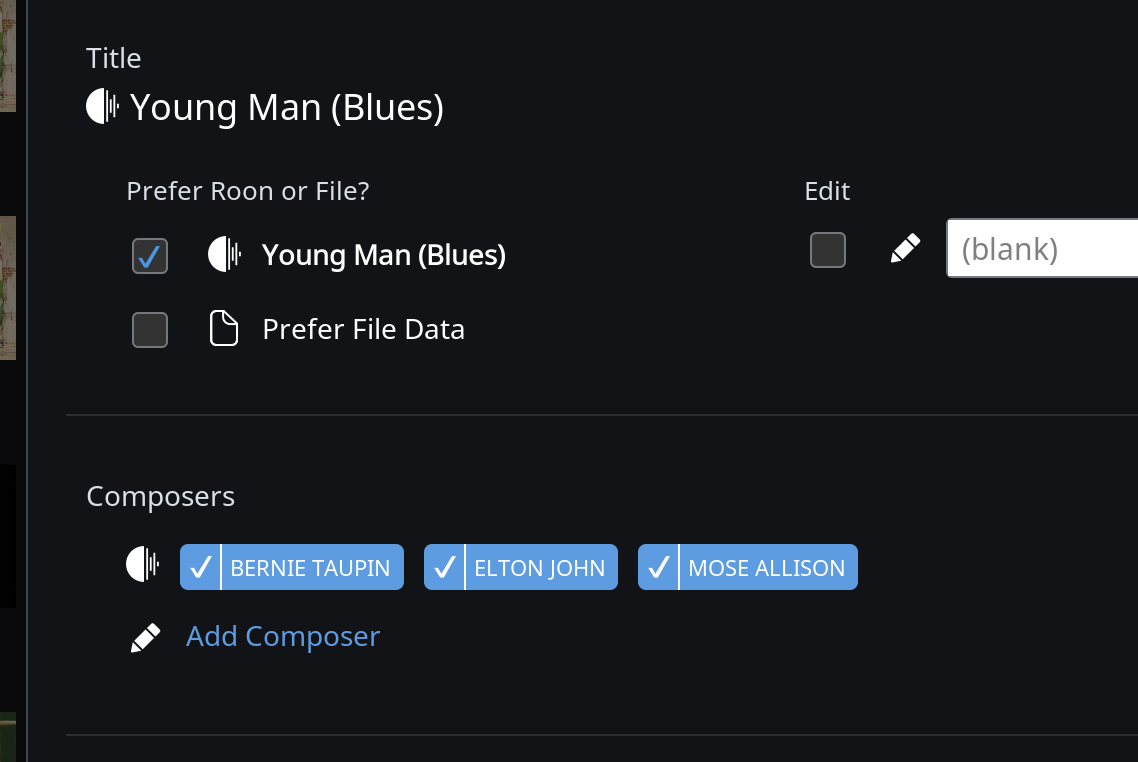This screenshot has height=762, width=1138.
Task: Select the BERNIE TAUPIN composer name
Action: [x=311, y=568]
